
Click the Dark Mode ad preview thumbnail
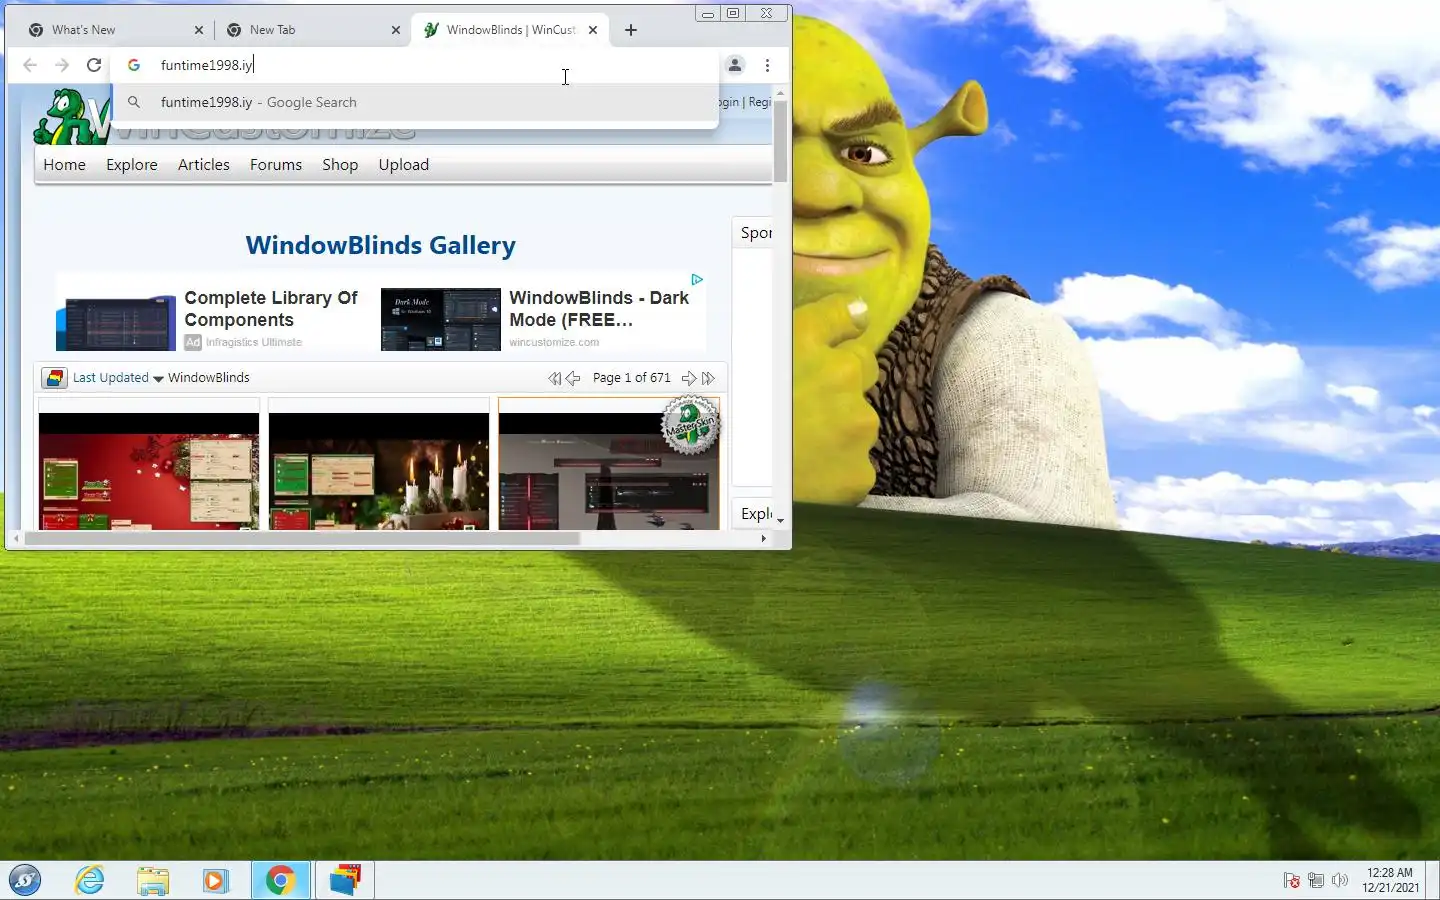[x=441, y=319]
